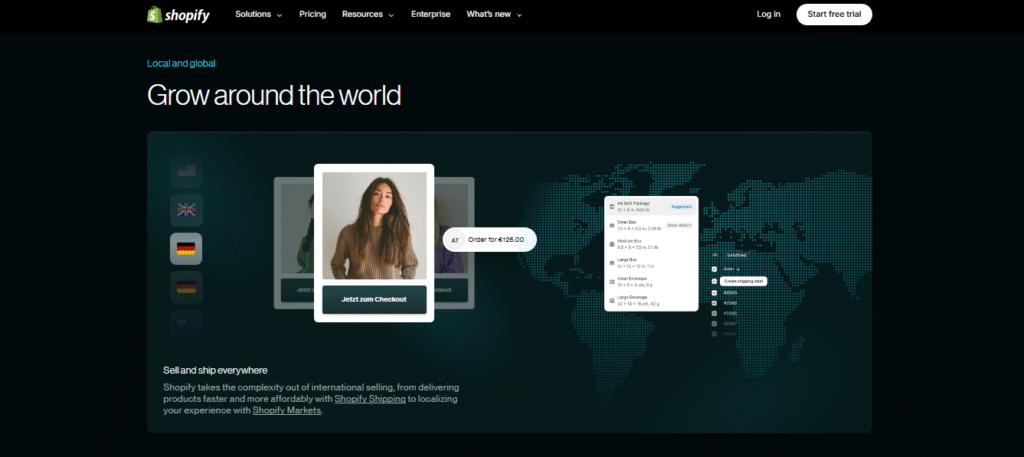Click the Large Box package icon
Image resolution: width=1024 pixels, height=457 pixels.
612,263
